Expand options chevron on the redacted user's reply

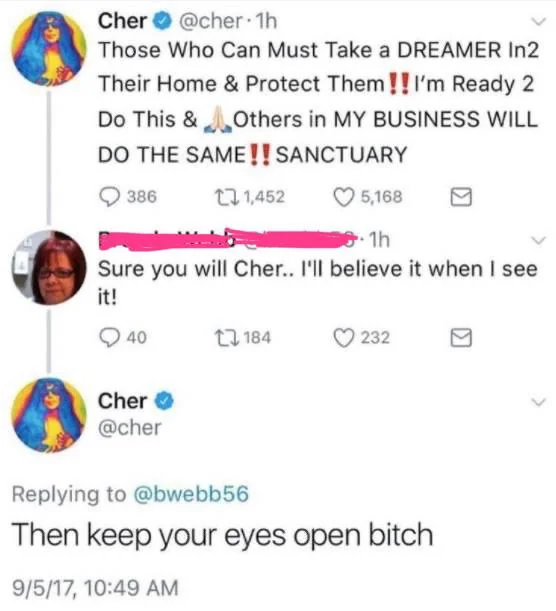pos(538,240)
